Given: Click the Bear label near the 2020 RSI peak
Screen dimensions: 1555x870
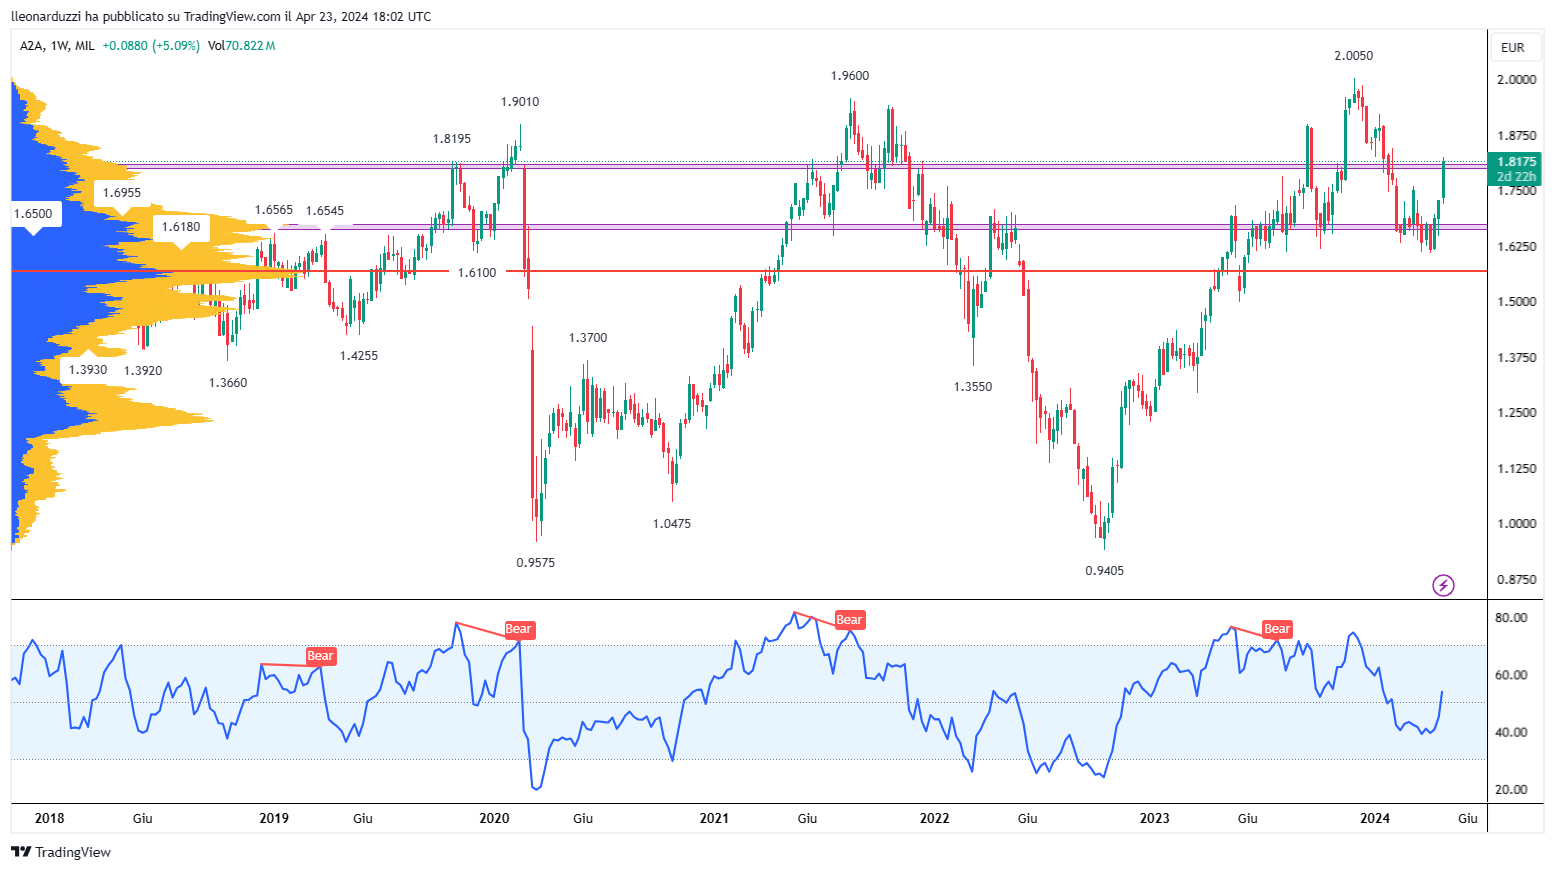Looking at the screenshot, I should pyautogui.click(x=518, y=629).
